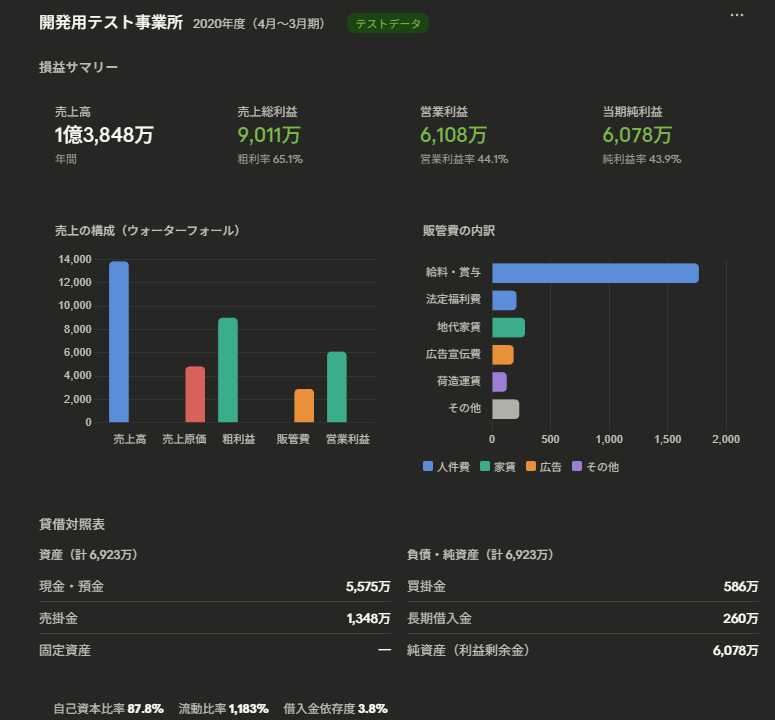775x720 pixels.
Task: Click the 当期純利益 6,078万 value
Action: (637, 135)
